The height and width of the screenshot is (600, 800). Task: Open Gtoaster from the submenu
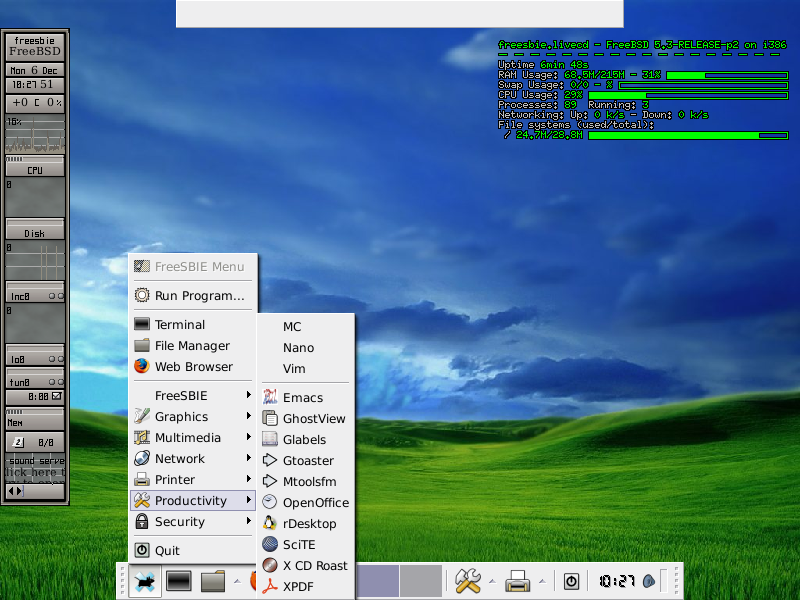pos(305,460)
